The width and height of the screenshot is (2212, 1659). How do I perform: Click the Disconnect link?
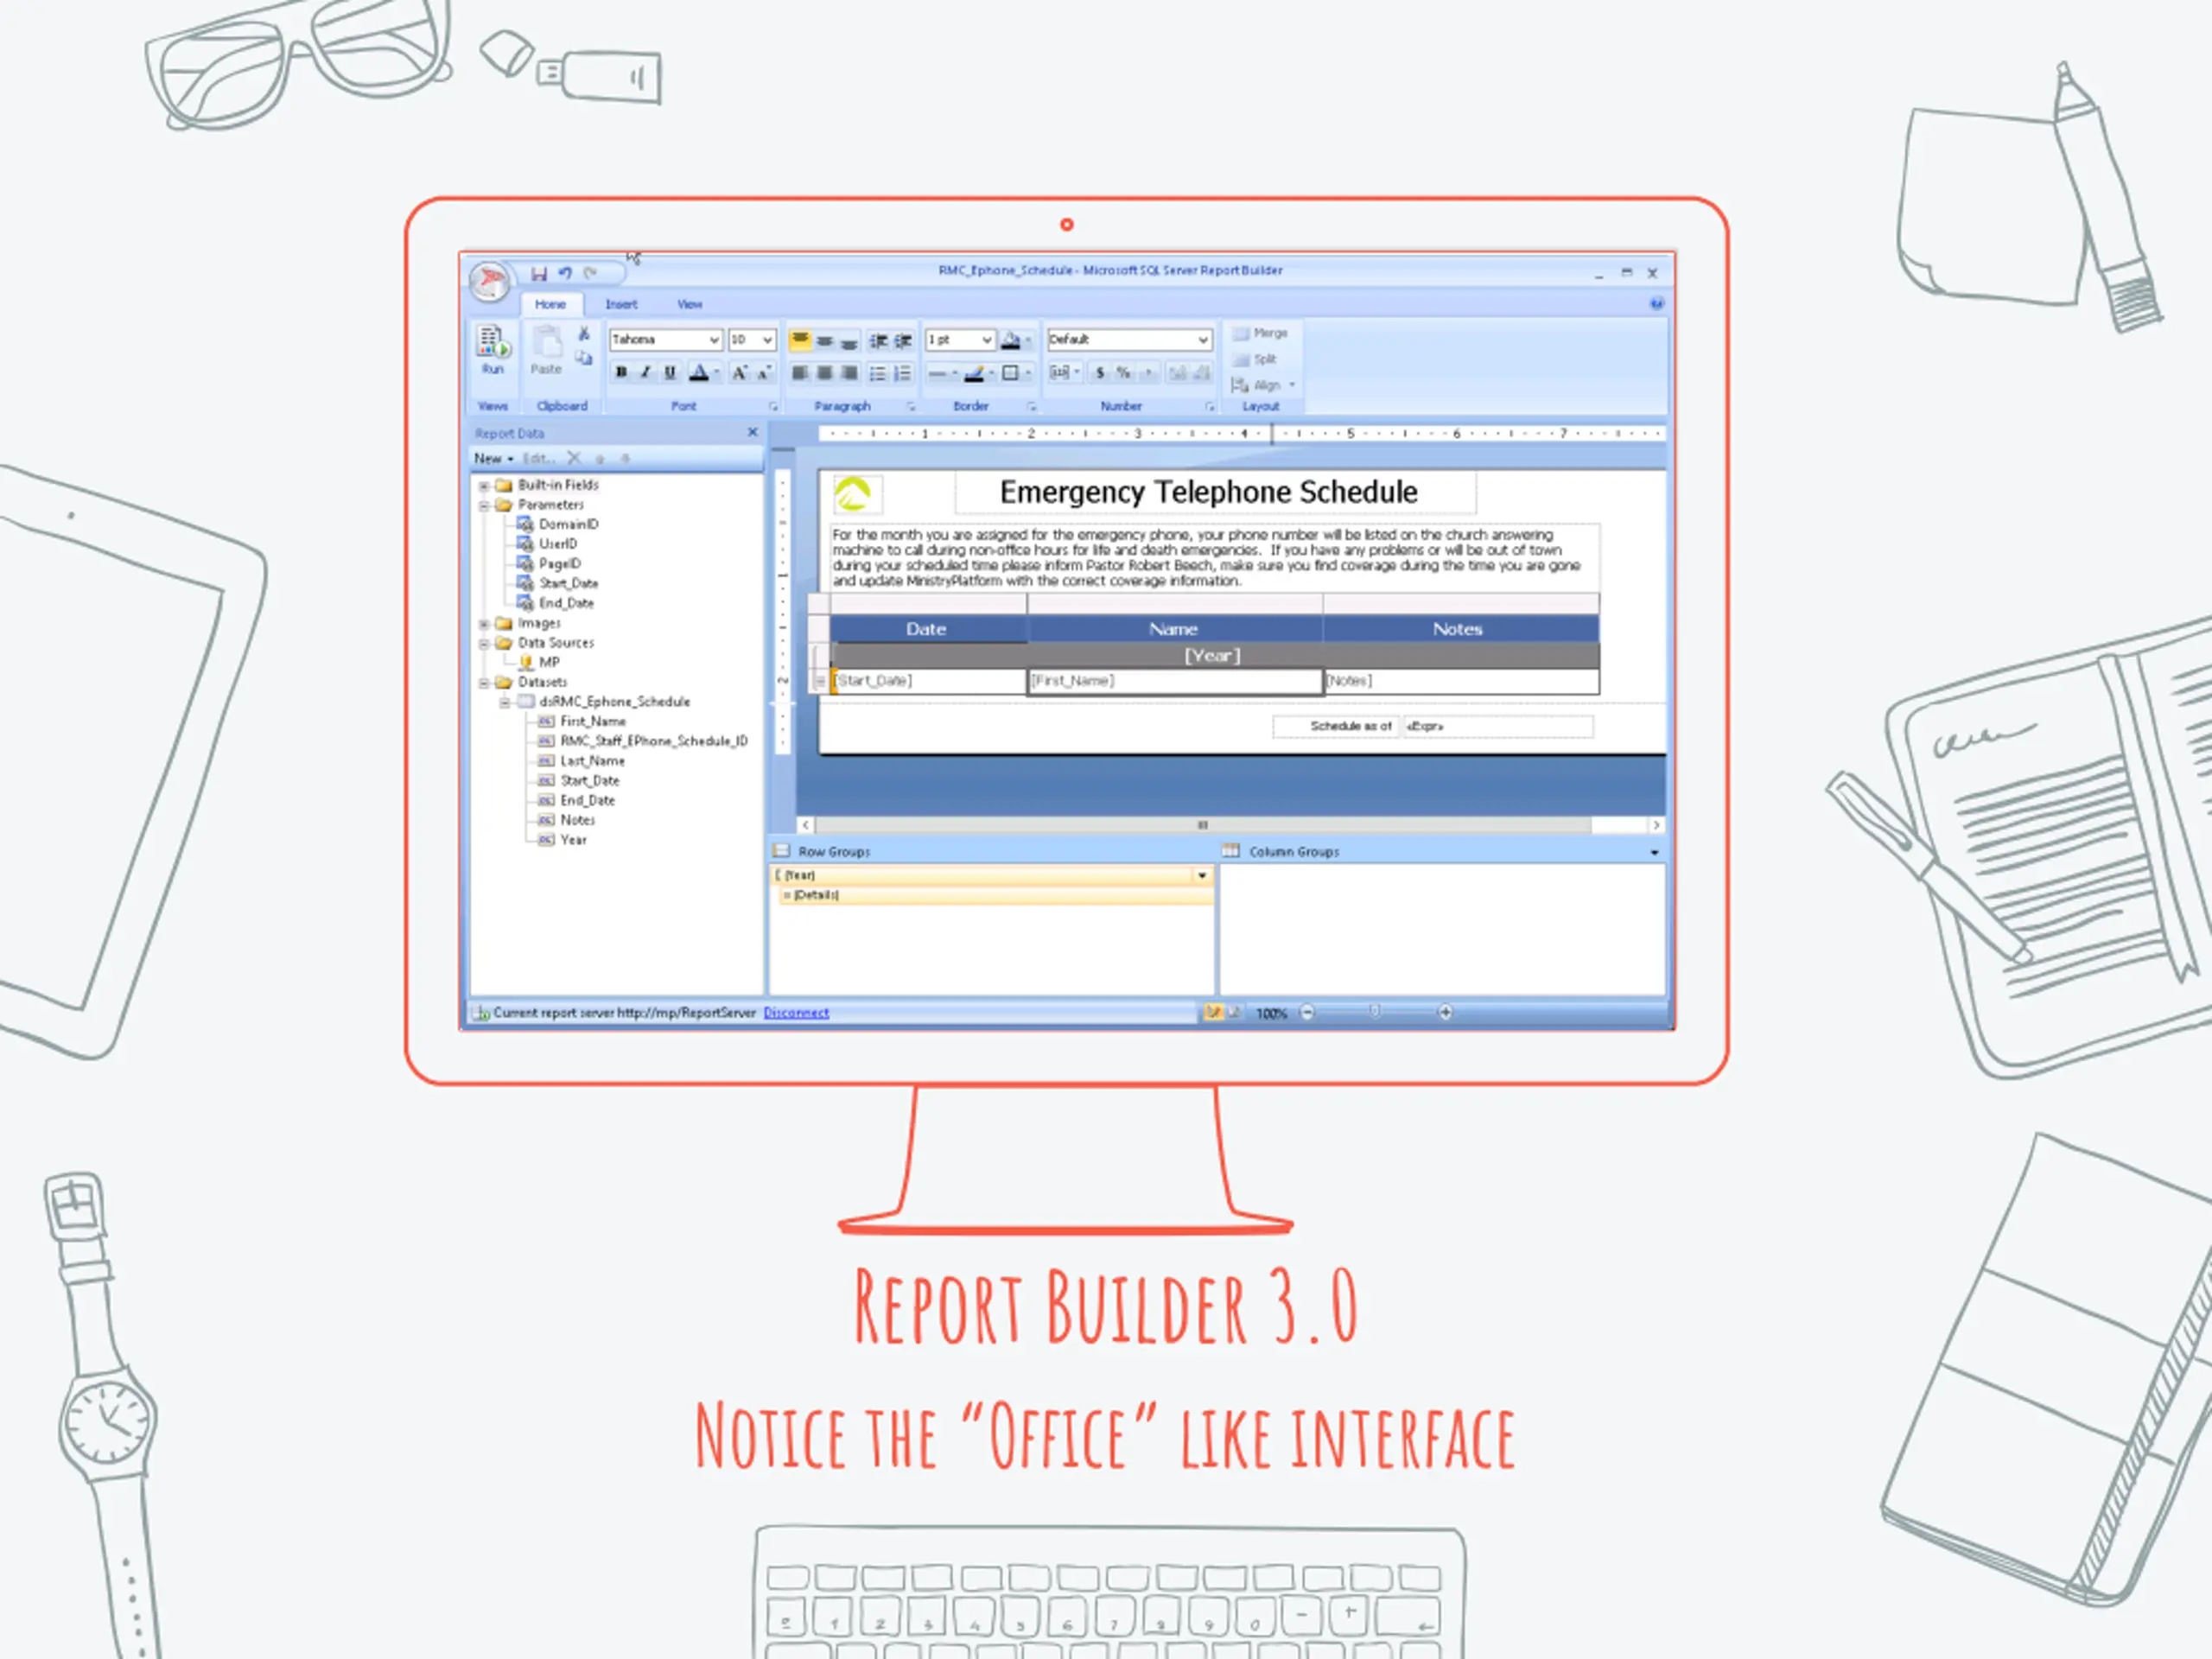(796, 1013)
